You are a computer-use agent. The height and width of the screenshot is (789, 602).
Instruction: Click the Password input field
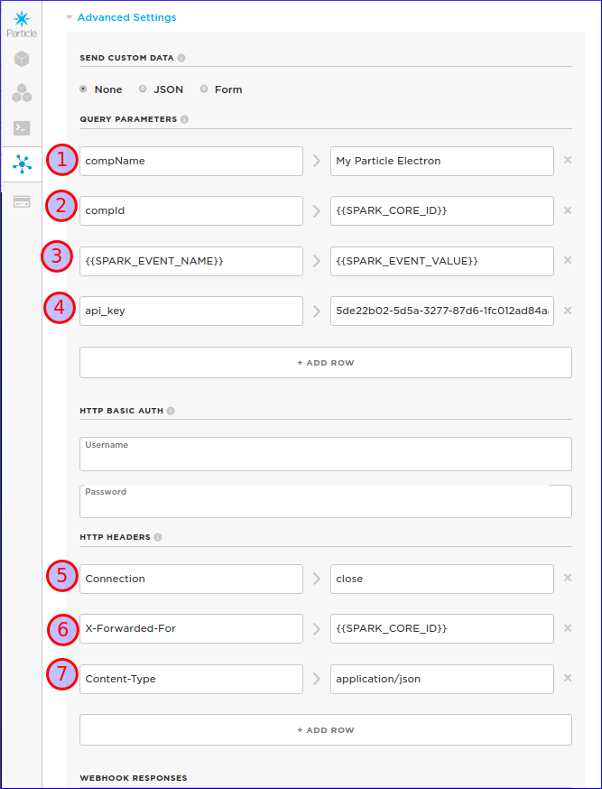click(x=325, y=501)
